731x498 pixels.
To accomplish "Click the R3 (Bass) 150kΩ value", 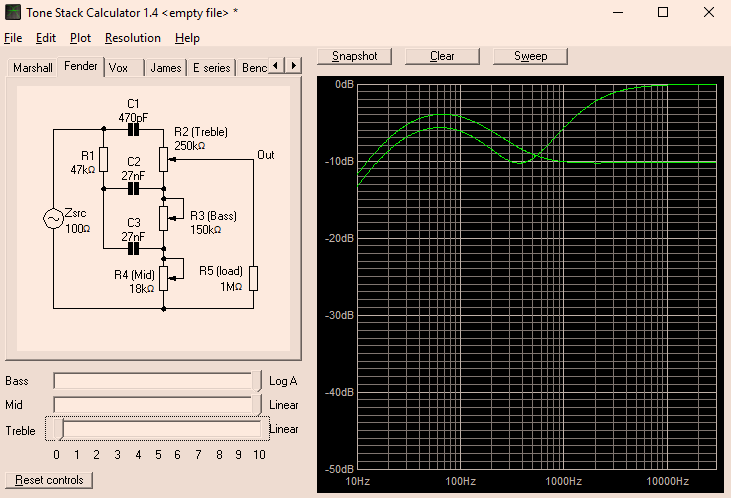I will (x=206, y=230).
